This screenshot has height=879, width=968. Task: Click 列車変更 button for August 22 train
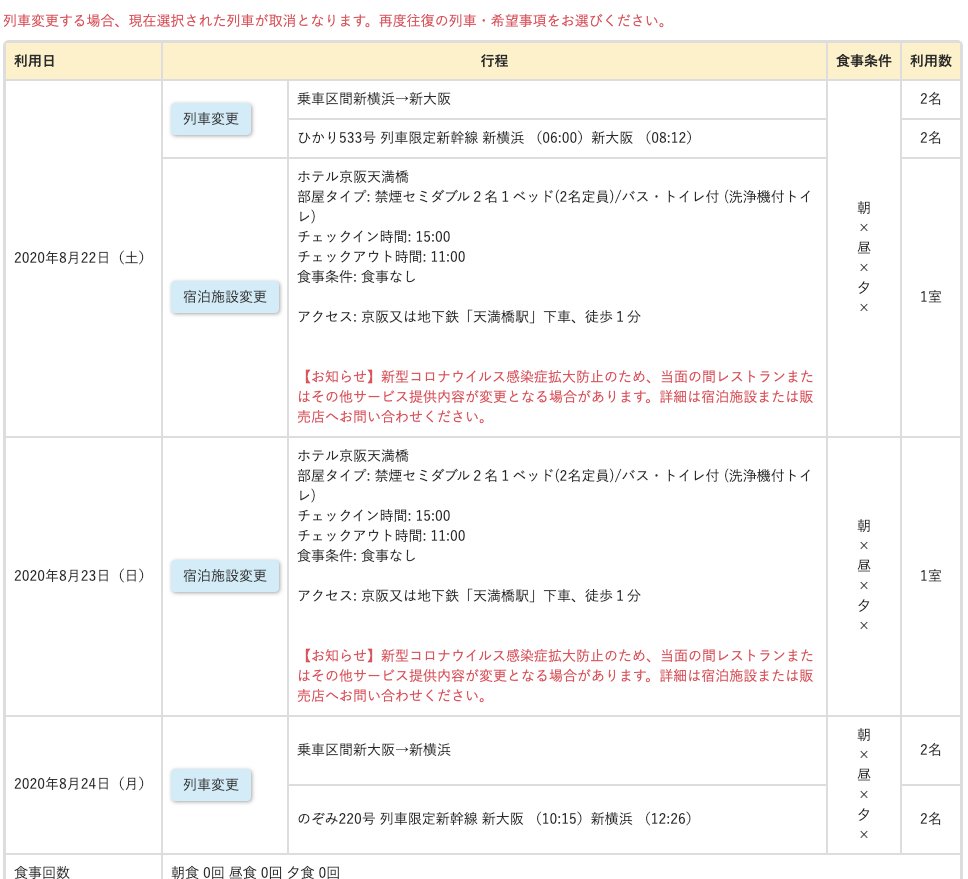(x=211, y=119)
